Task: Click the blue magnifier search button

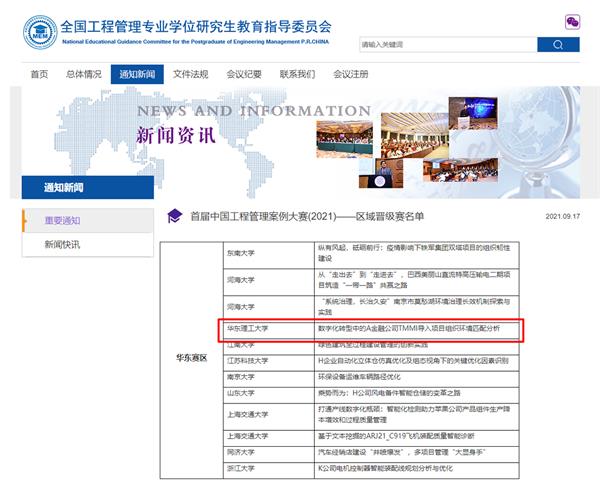Action: coord(558,45)
